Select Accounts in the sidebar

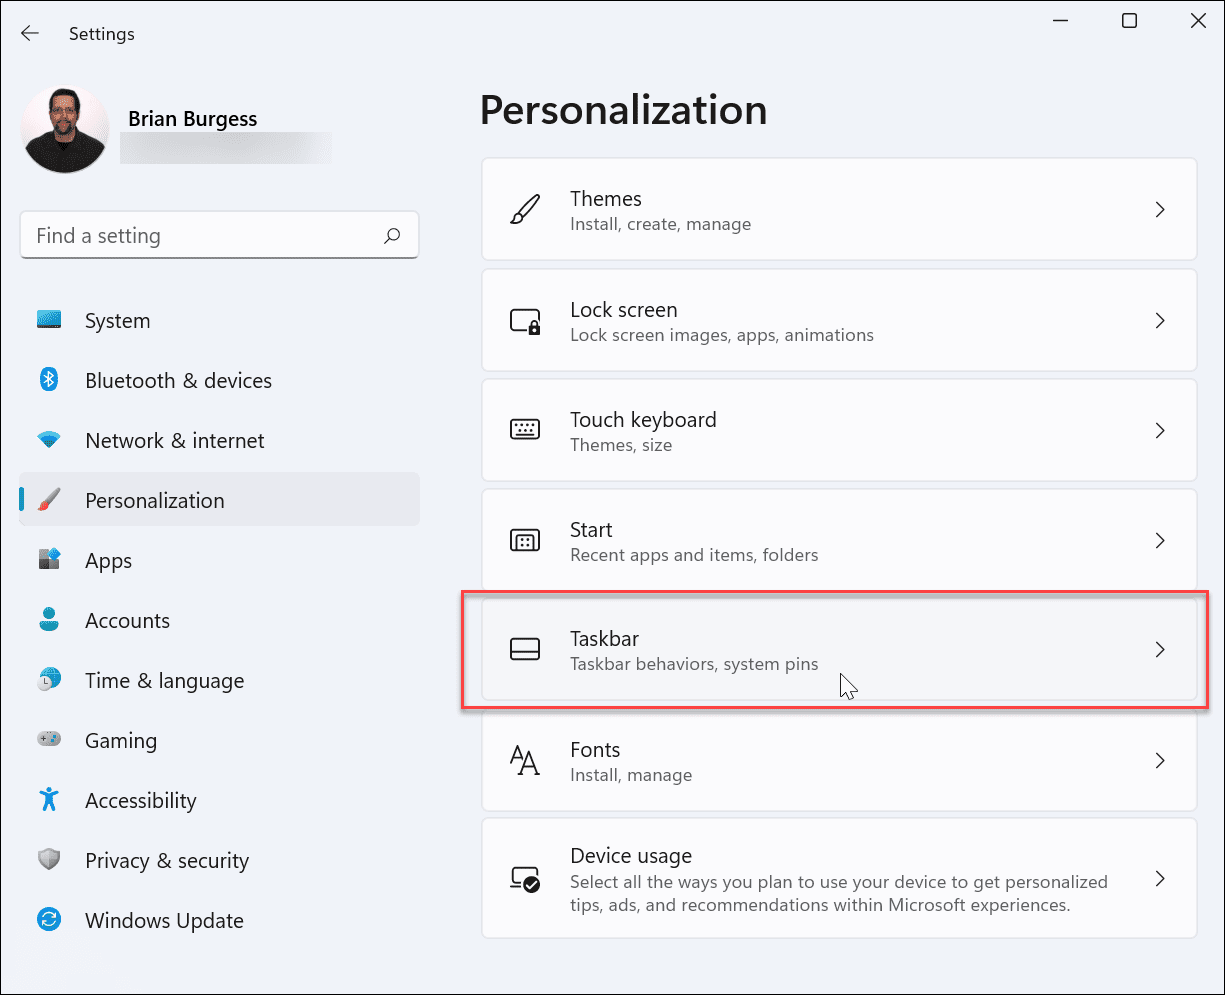click(x=127, y=620)
